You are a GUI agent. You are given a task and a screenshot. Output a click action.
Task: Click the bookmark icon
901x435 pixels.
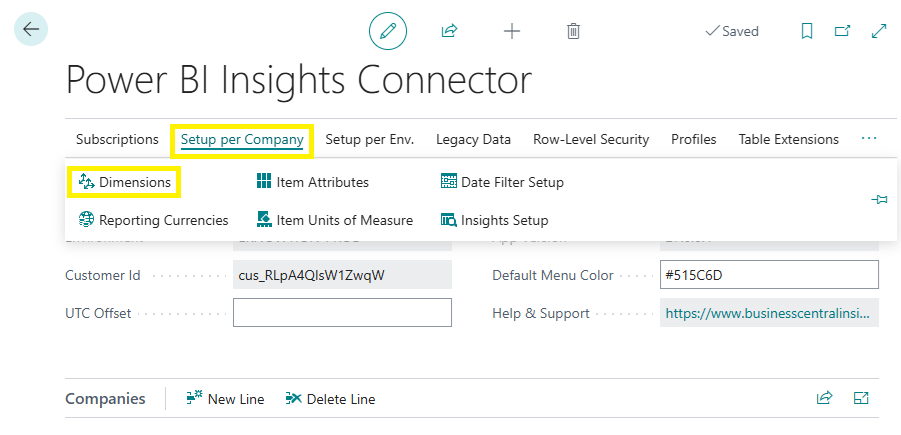pos(807,31)
